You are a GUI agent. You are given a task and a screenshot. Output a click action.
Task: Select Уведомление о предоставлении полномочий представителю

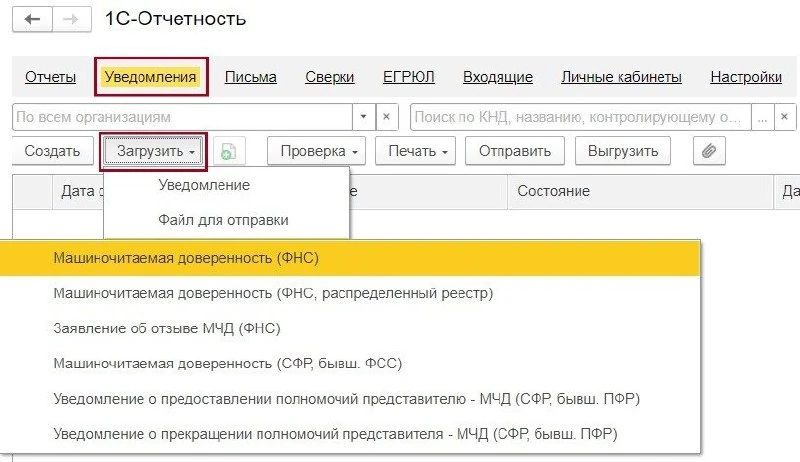[x=349, y=399]
